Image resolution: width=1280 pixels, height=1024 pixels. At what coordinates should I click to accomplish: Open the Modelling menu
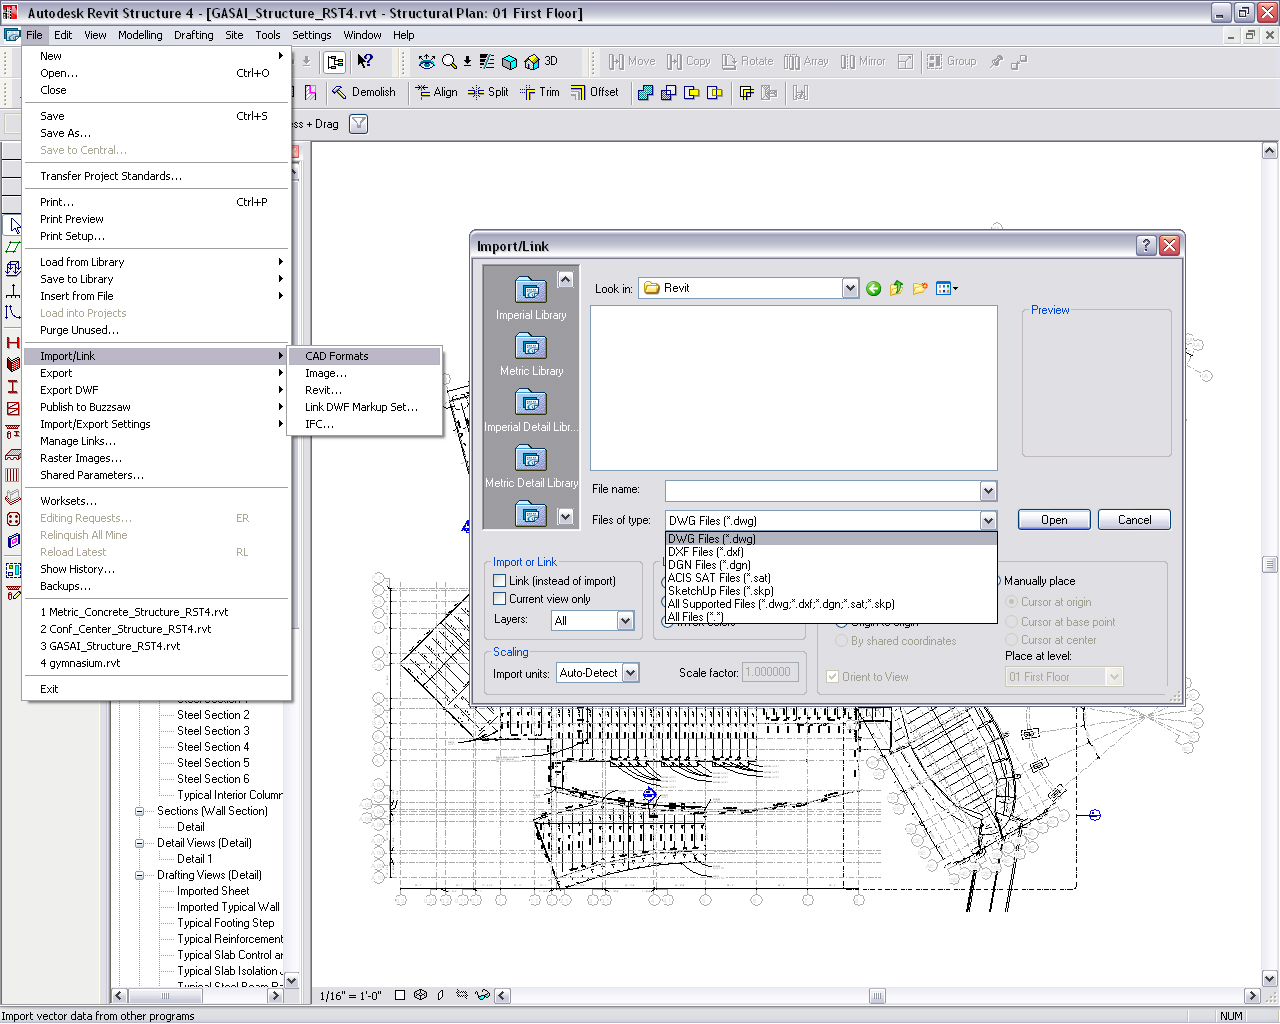point(140,35)
